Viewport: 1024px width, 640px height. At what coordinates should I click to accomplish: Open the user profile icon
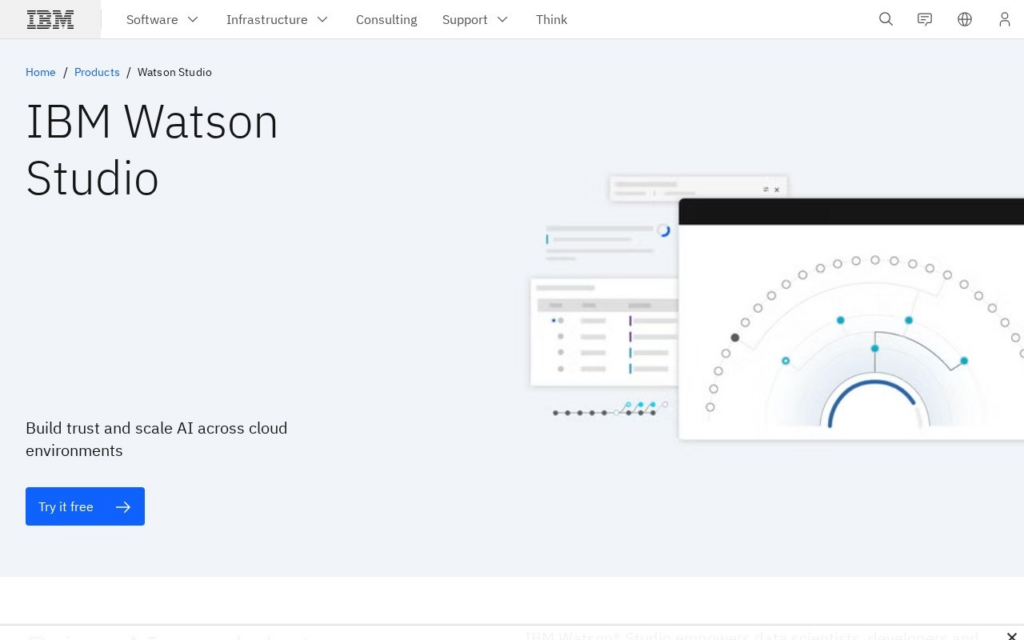[1004, 19]
